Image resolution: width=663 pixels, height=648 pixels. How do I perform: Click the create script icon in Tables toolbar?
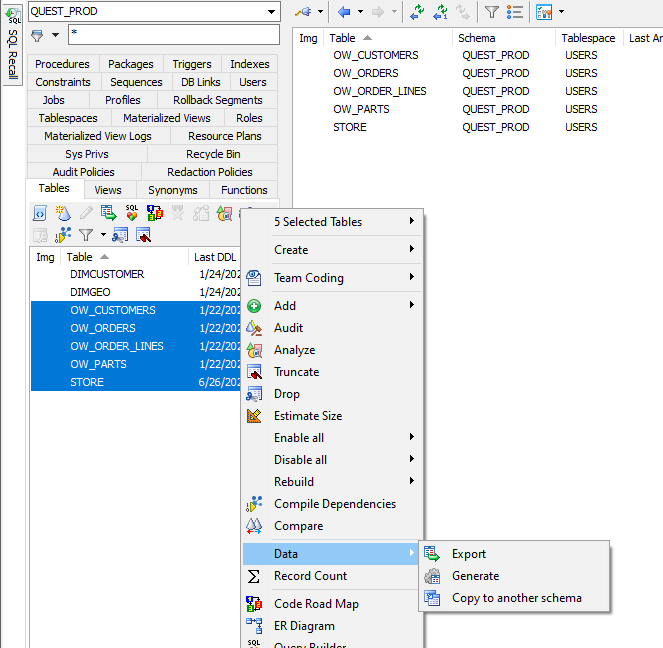pos(40,213)
